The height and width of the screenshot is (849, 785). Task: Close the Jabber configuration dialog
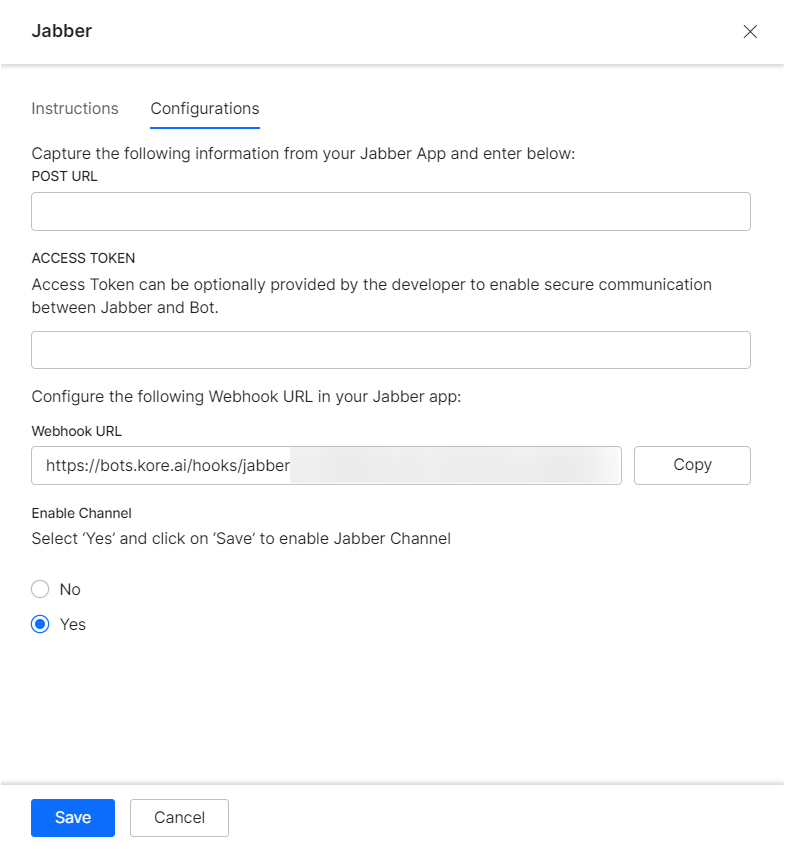750,31
